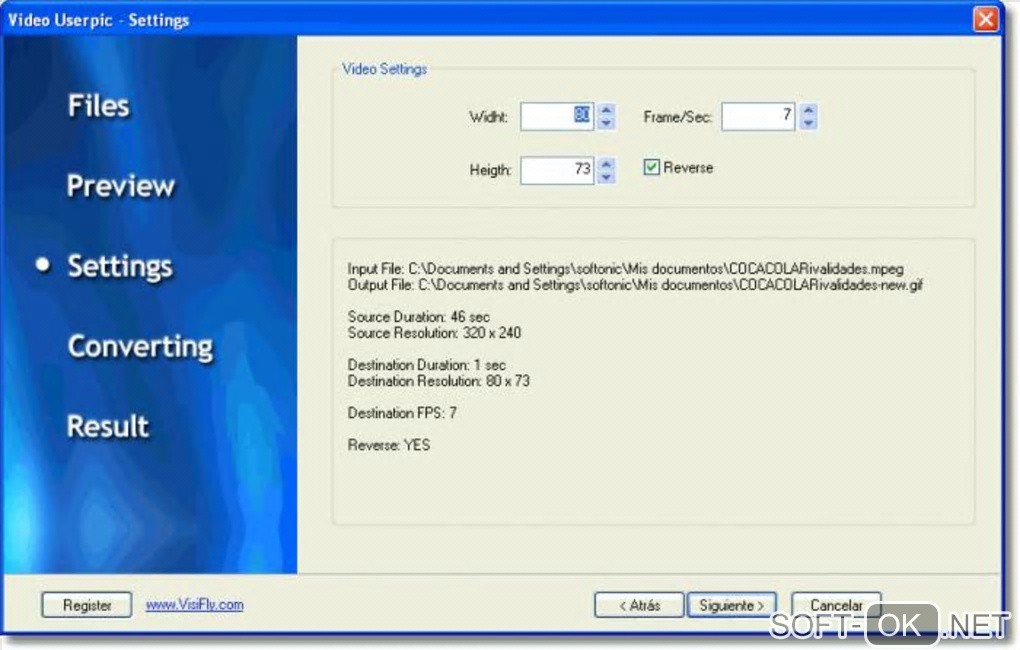1020x650 pixels.
Task: Decrease the Widht value with down arrow
Action: (606, 123)
